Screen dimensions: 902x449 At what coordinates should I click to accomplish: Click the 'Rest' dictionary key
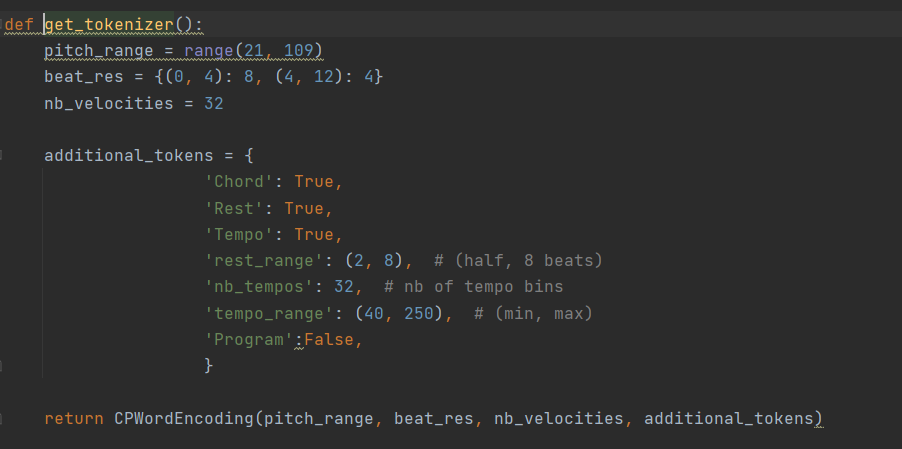(x=234, y=208)
